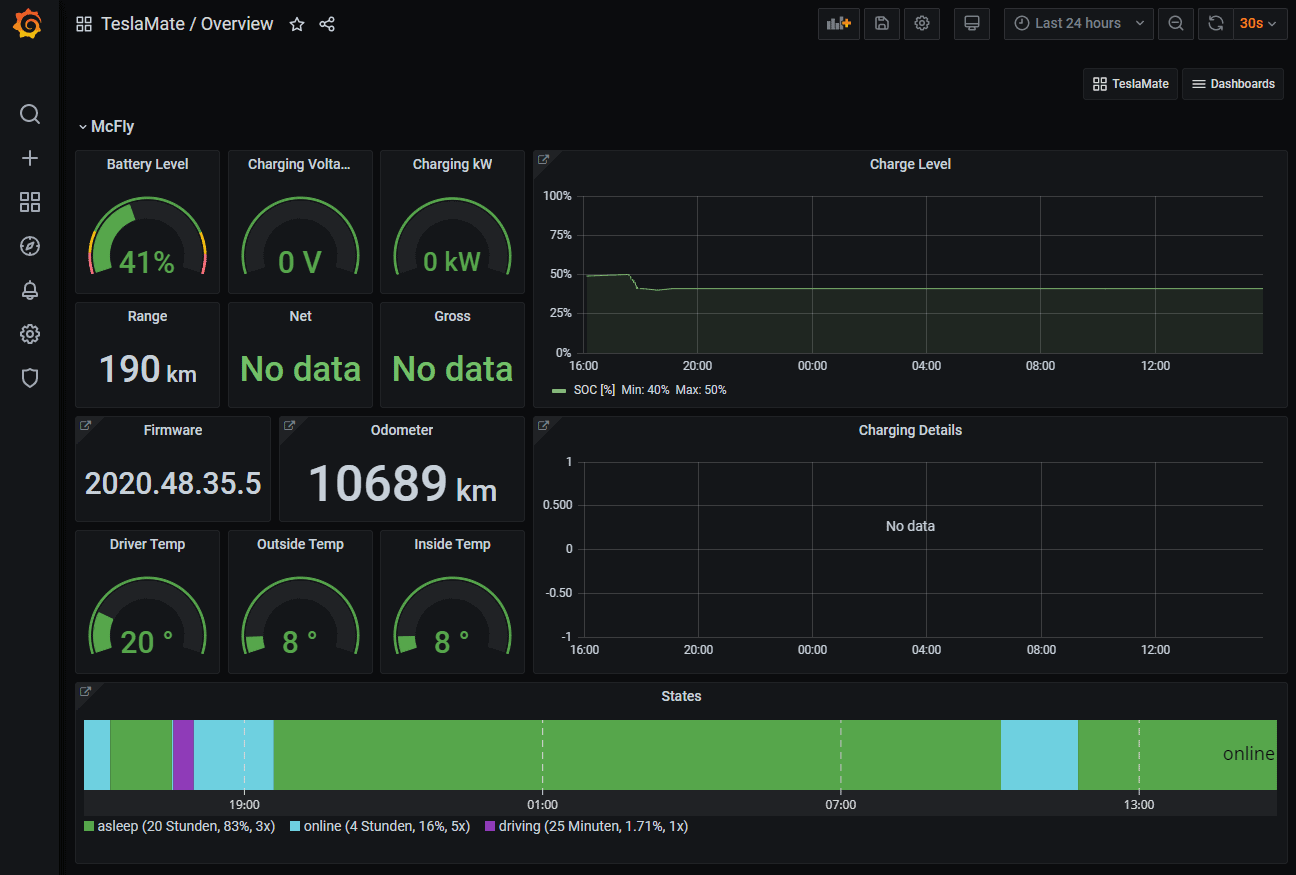Screen dimensions: 1296x875
Task: Open the Dashboards breadcrumb menu item
Action: 1233,84
